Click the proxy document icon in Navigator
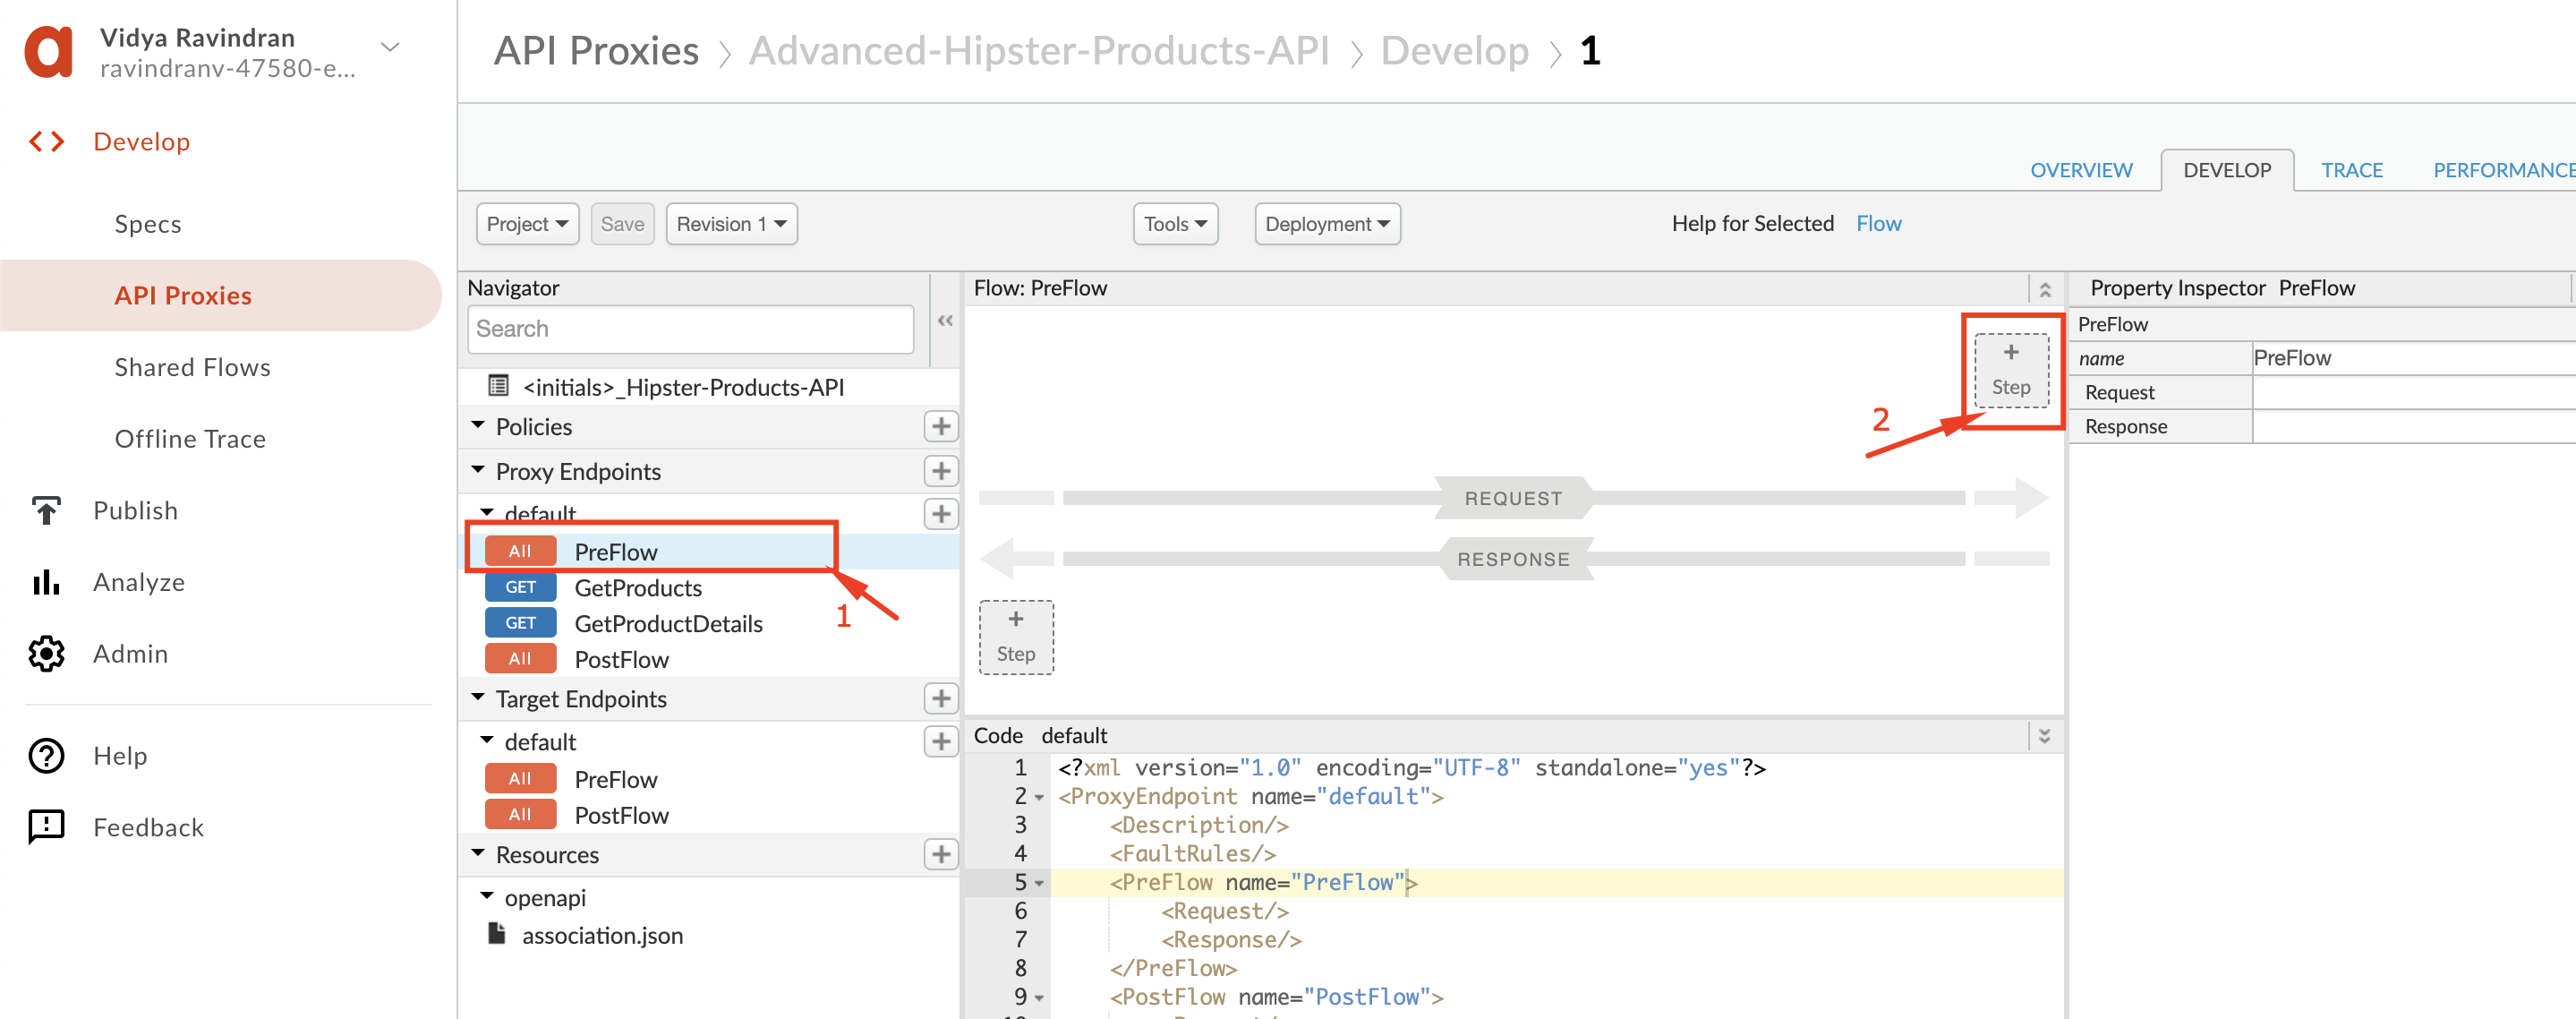Viewport: 2576px width, 1019px height. pos(498,386)
